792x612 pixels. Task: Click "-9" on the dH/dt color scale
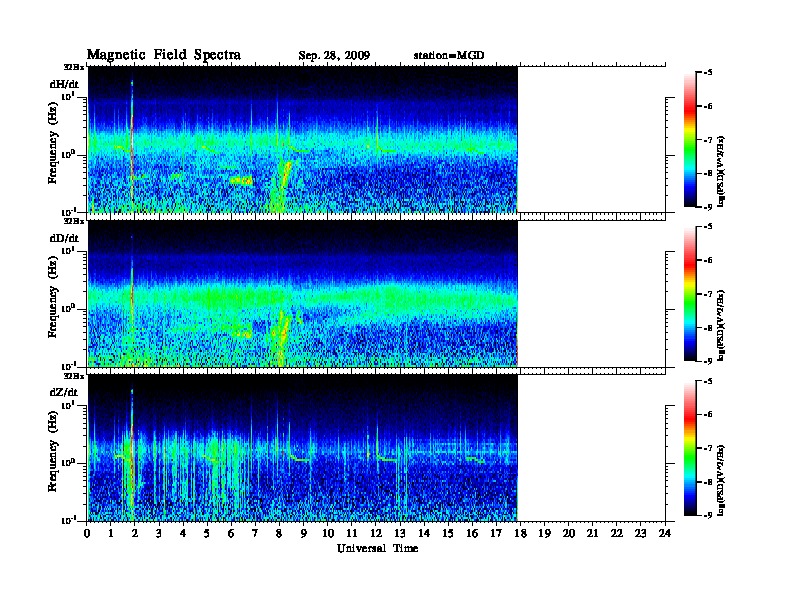708,207
